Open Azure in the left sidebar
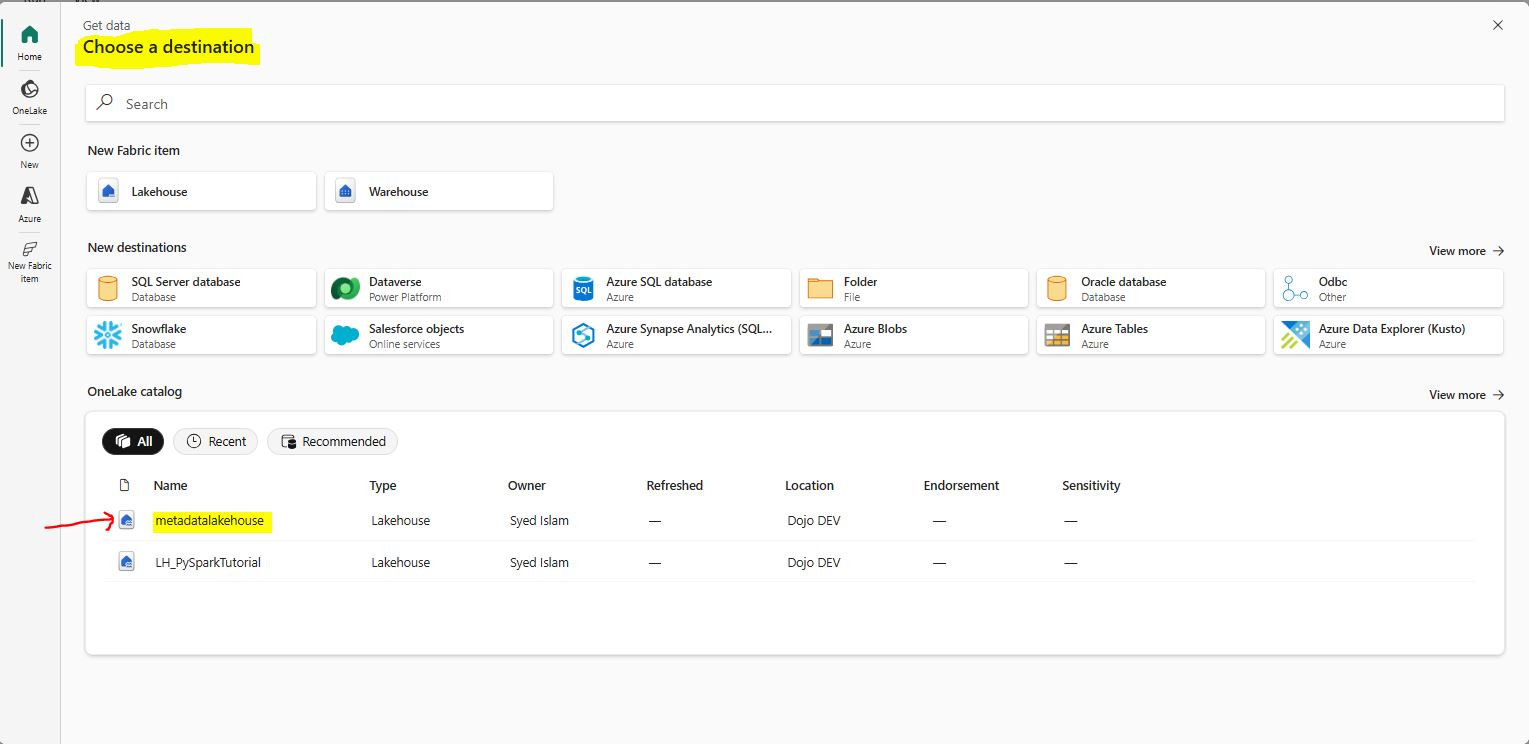The image size is (1529, 744). click(x=29, y=205)
